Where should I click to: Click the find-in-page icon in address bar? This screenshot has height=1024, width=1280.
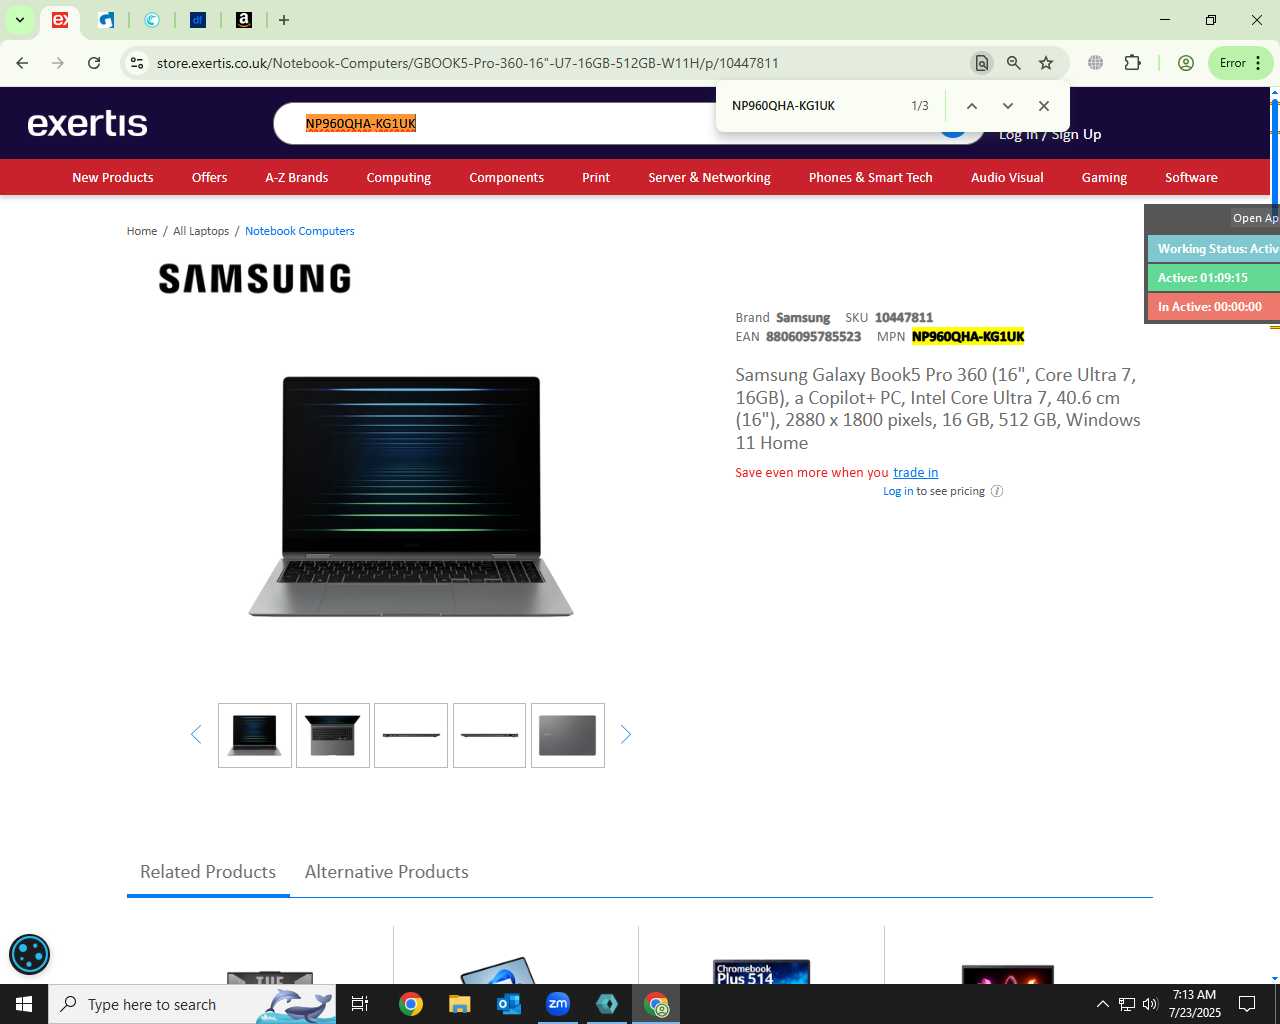(982, 63)
